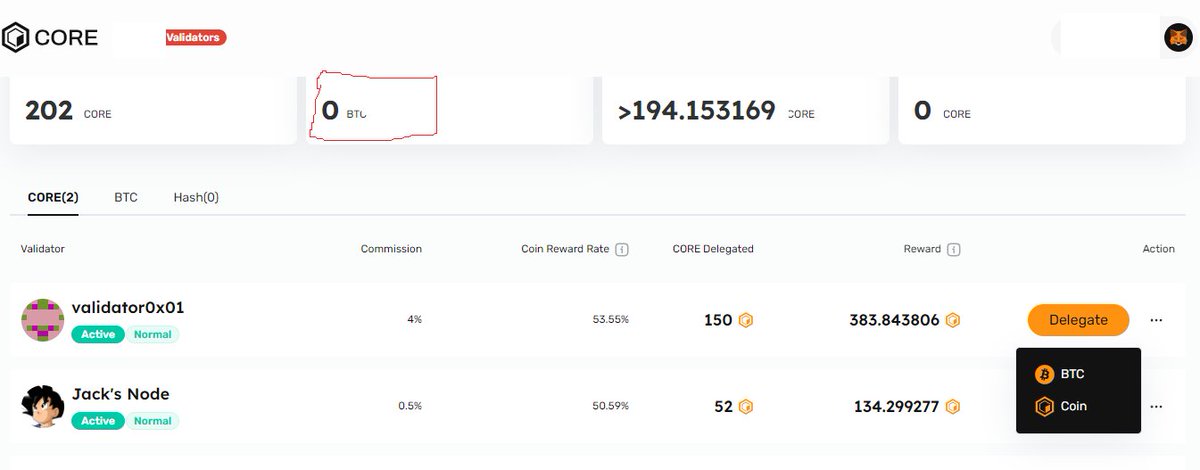Click the Active badge under validator0x01
Screen dimensions: 1200x470
[x=98, y=334]
